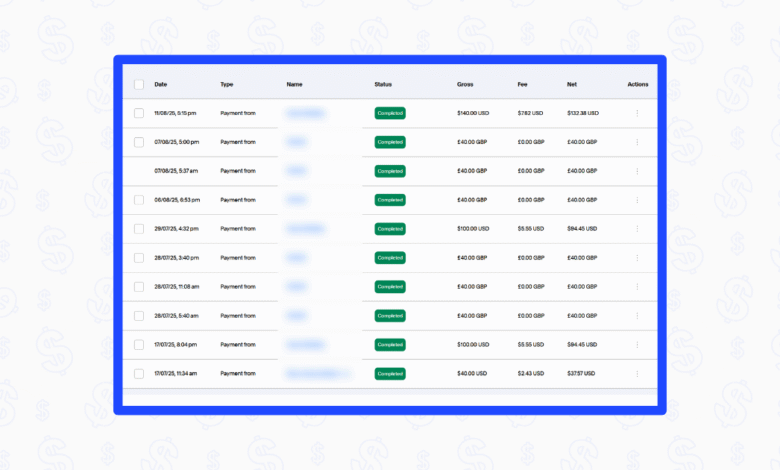Open payer name link for 06/08/25 6:53 pm row
The image size is (780, 470).
click(296, 200)
